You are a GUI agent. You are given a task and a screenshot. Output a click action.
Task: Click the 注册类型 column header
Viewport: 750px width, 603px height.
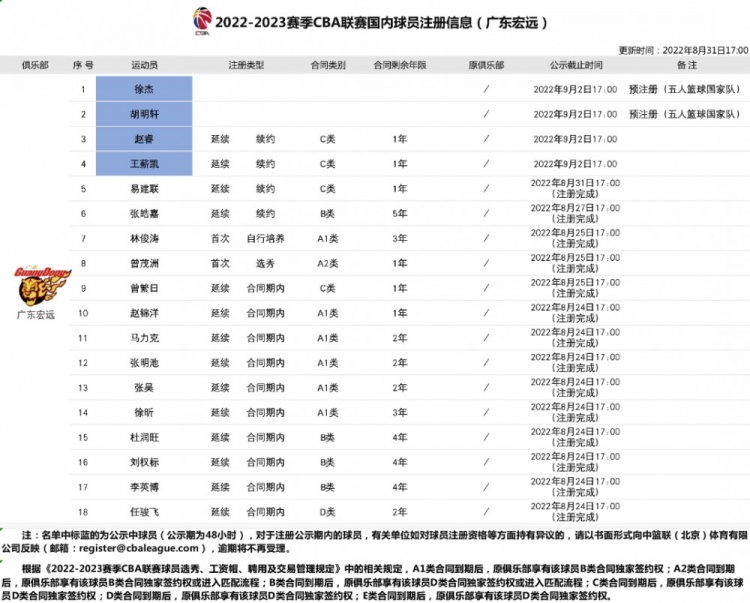pos(246,65)
